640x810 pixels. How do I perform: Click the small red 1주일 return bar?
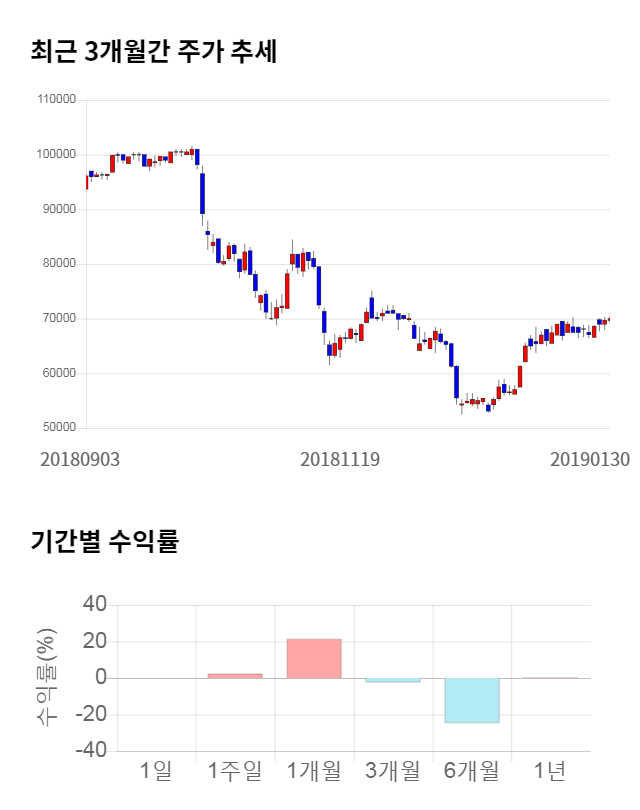coord(235,676)
